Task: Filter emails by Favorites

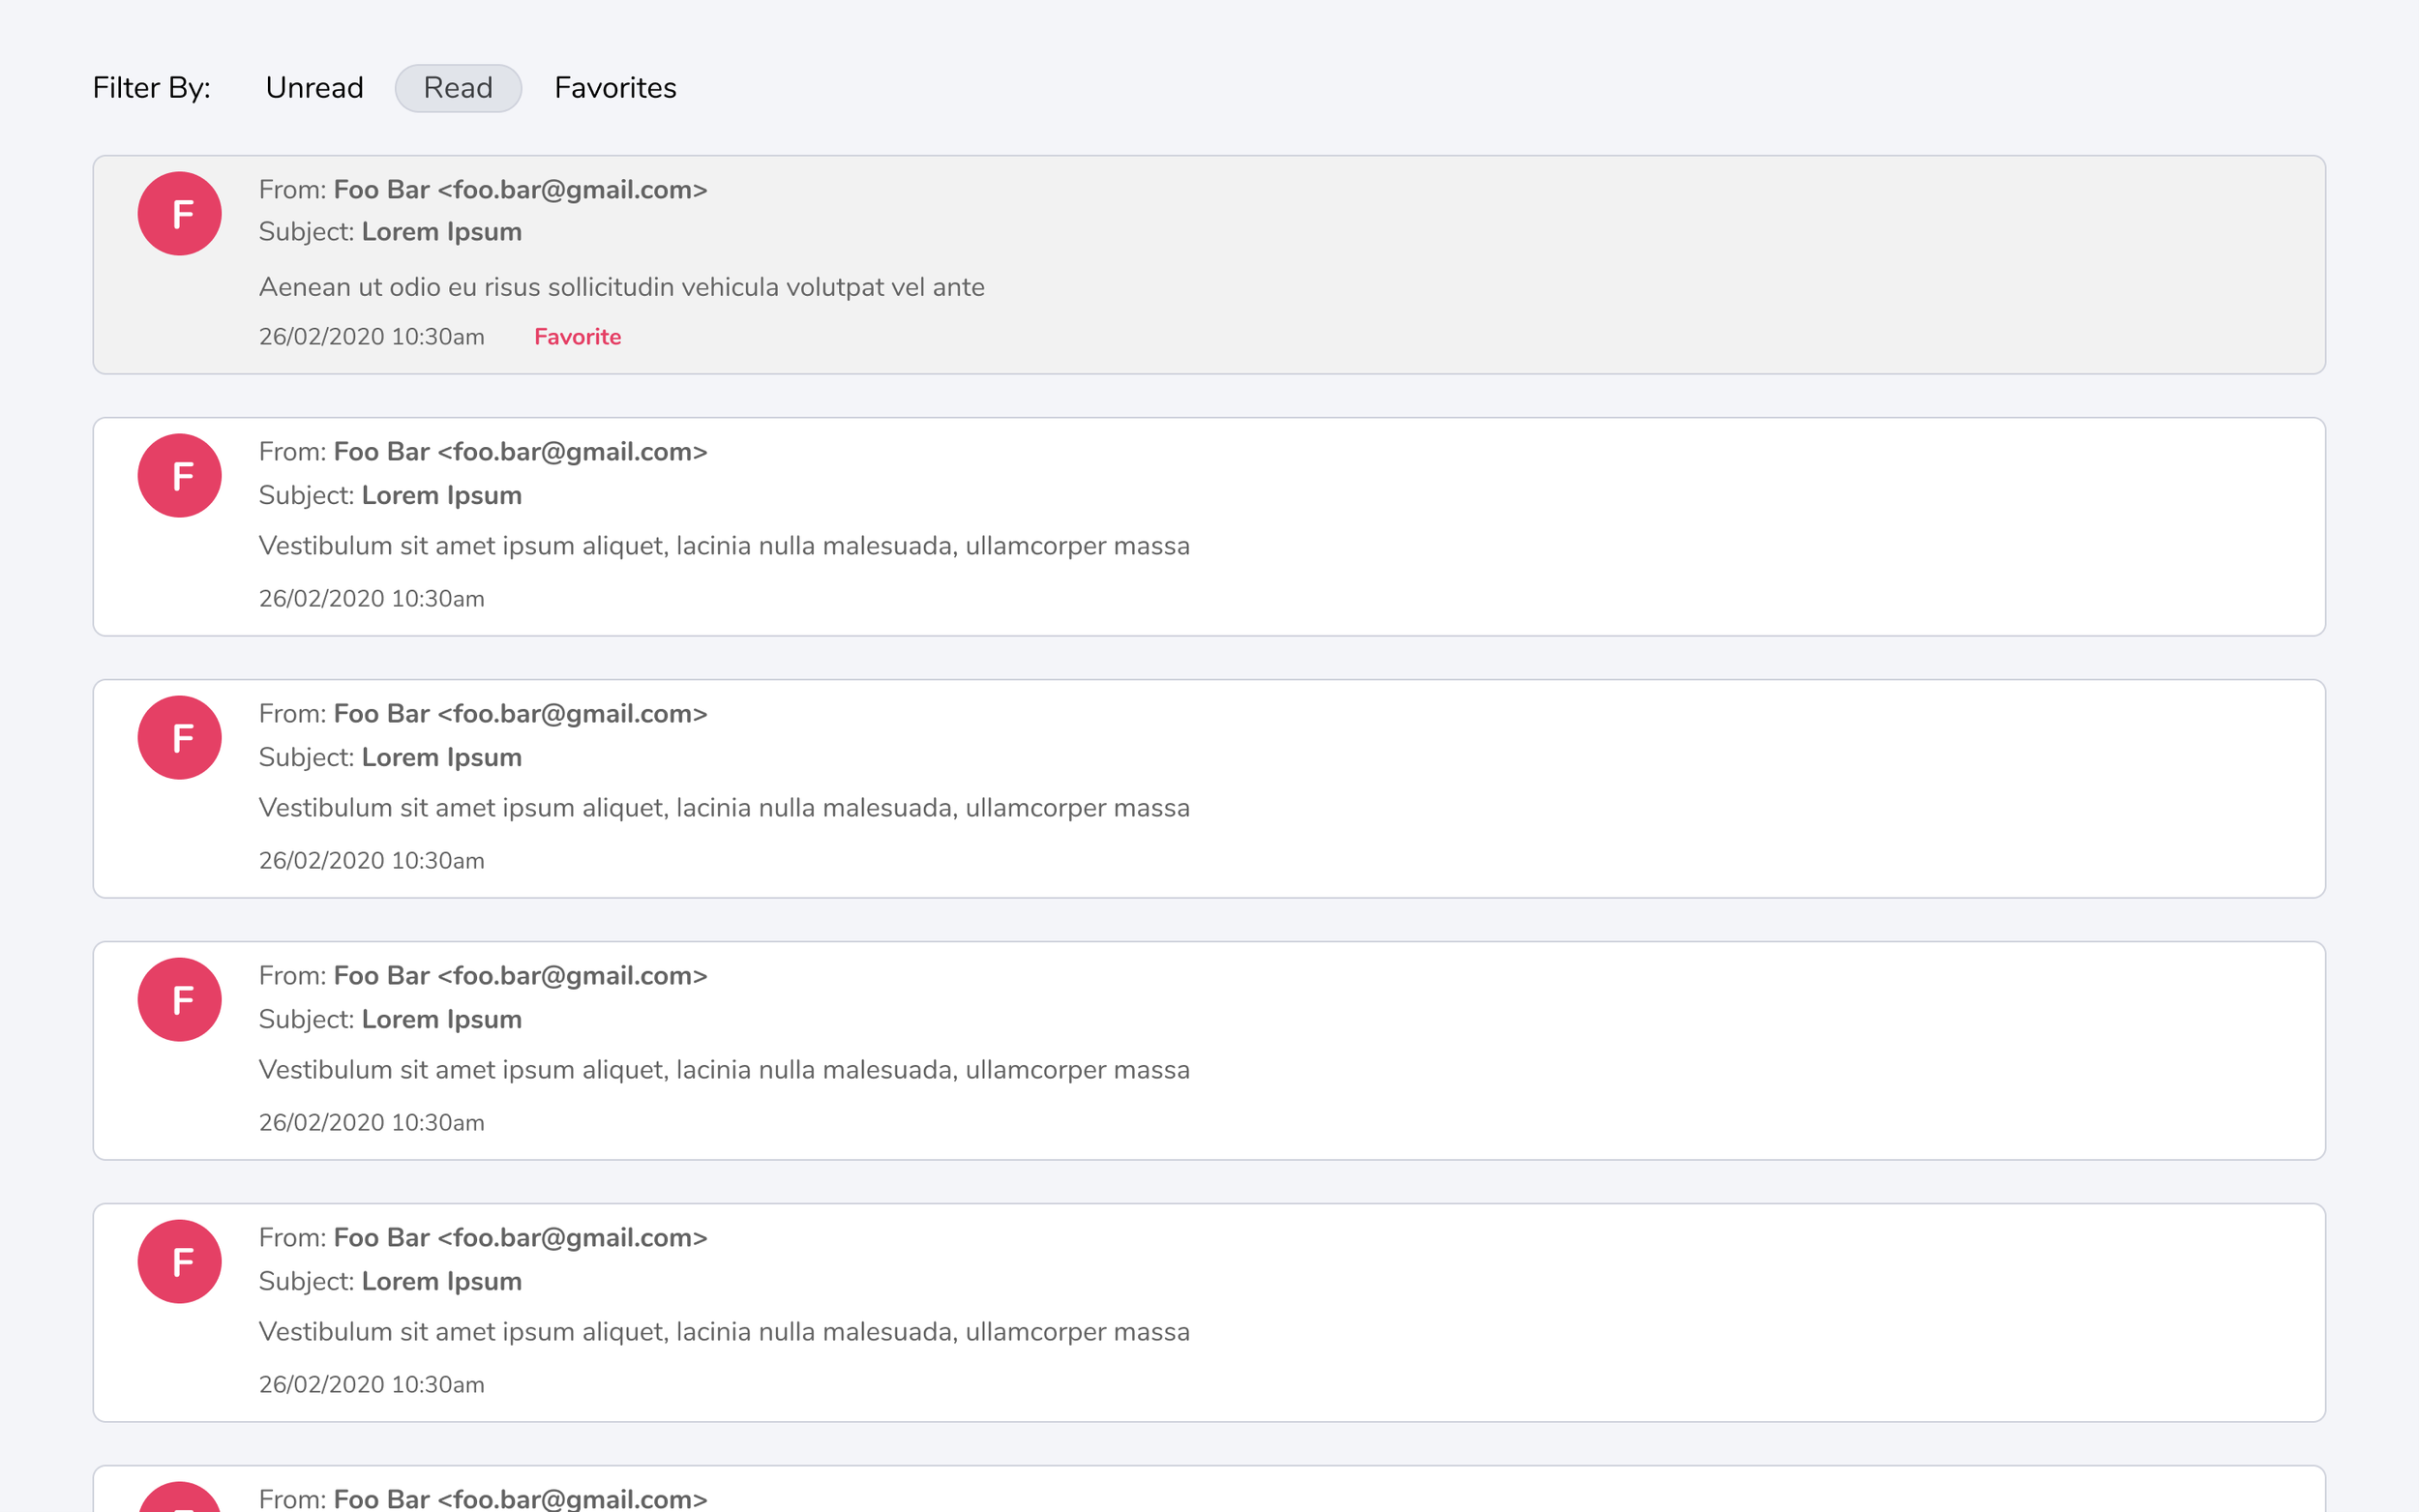Action: coord(615,88)
